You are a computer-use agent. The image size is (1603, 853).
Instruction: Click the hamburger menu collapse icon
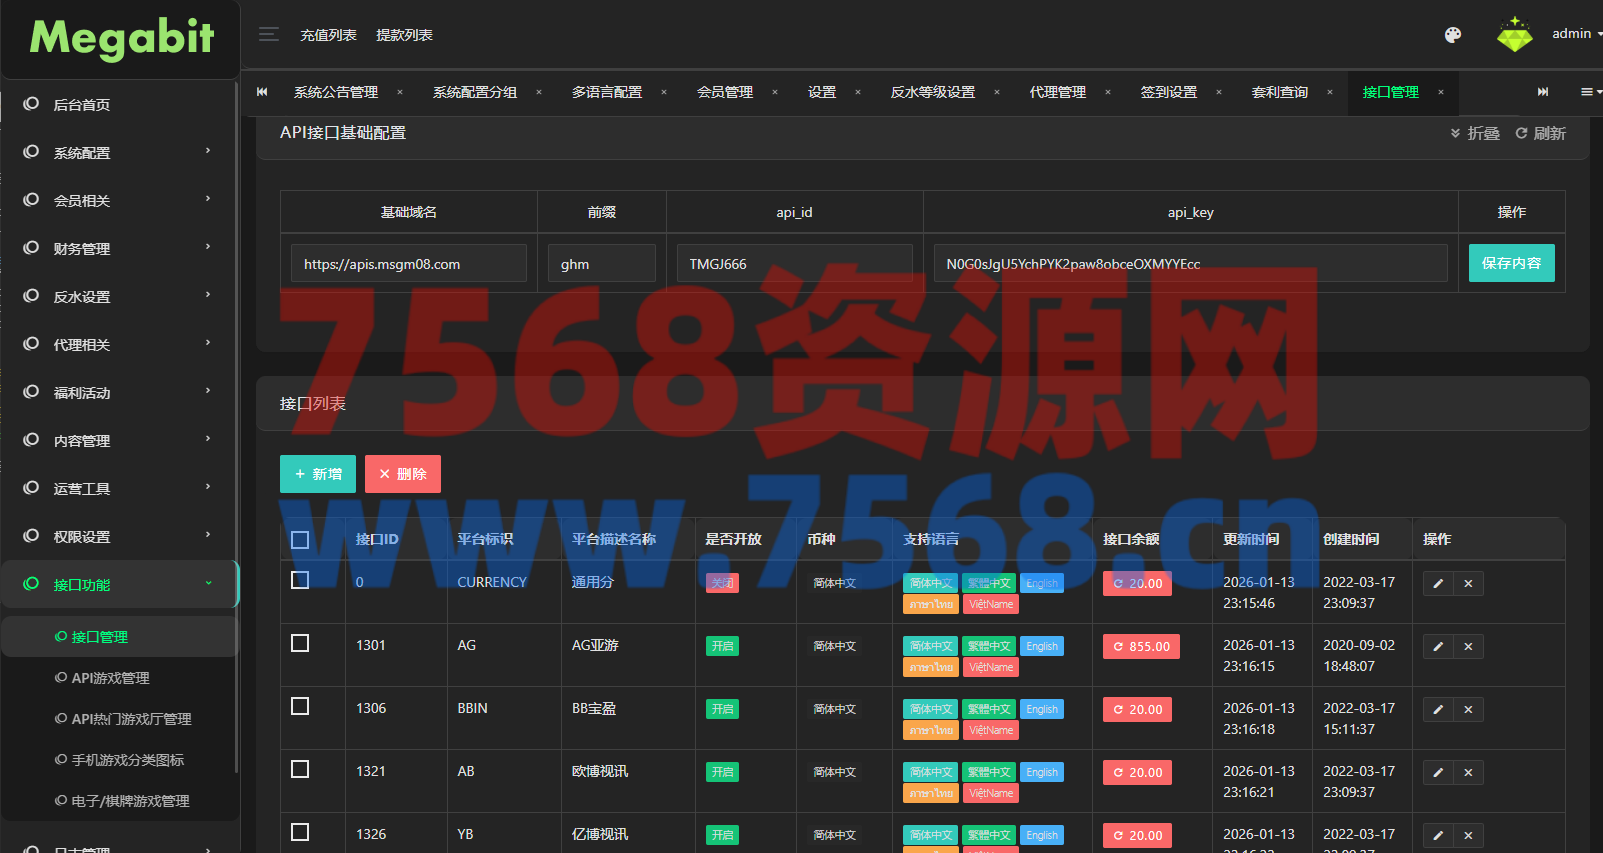(268, 35)
